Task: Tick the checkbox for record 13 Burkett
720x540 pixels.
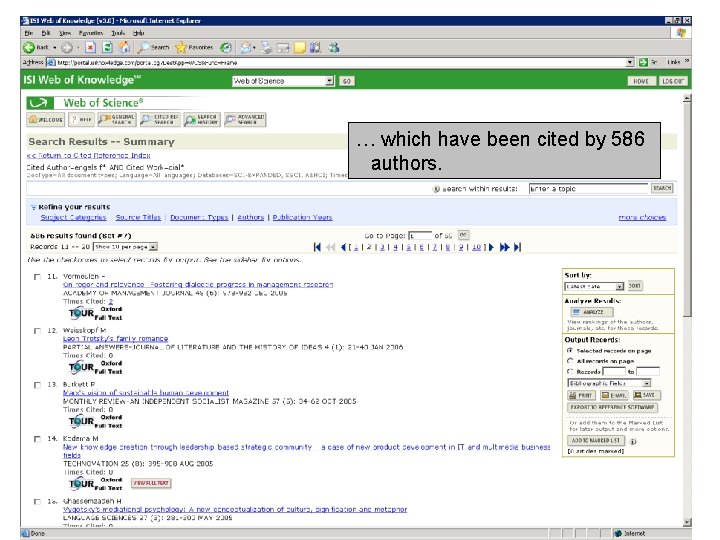Action: click(37, 385)
